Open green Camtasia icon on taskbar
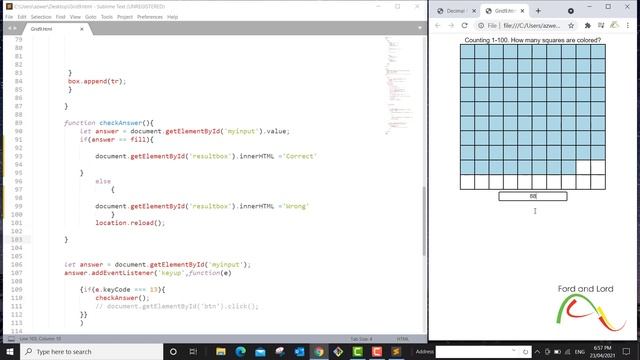Viewport: 640px width, 360px height. point(358,351)
